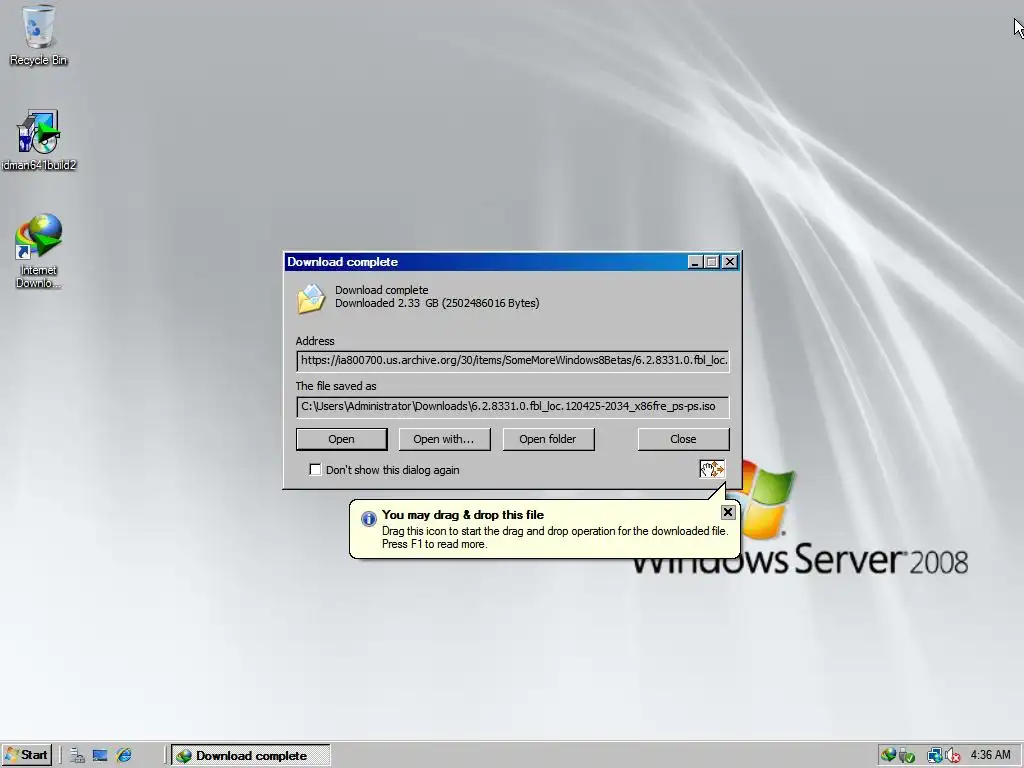This screenshot has height=768, width=1024.
Task: Click the network connection tray icon
Action: (935, 756)
